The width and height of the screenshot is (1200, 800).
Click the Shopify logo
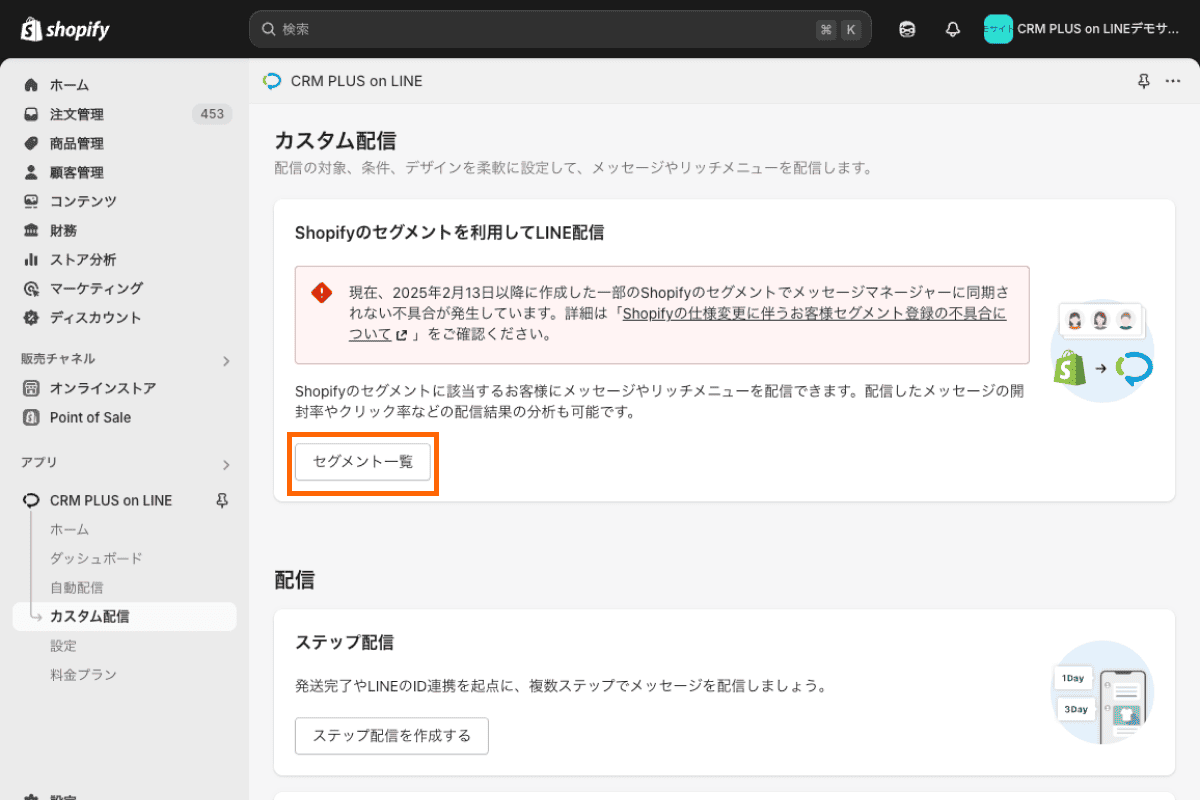[65, 29]
